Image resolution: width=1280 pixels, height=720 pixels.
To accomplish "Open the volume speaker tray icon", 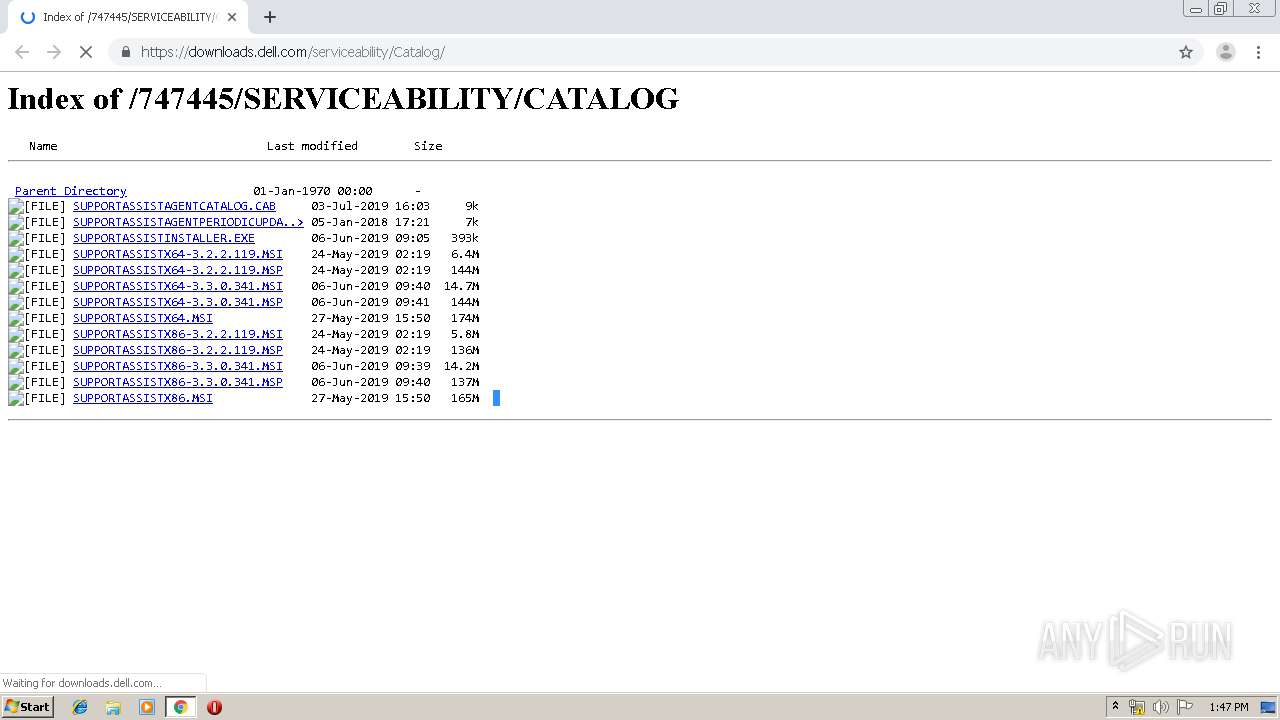I will [1161, 707].
